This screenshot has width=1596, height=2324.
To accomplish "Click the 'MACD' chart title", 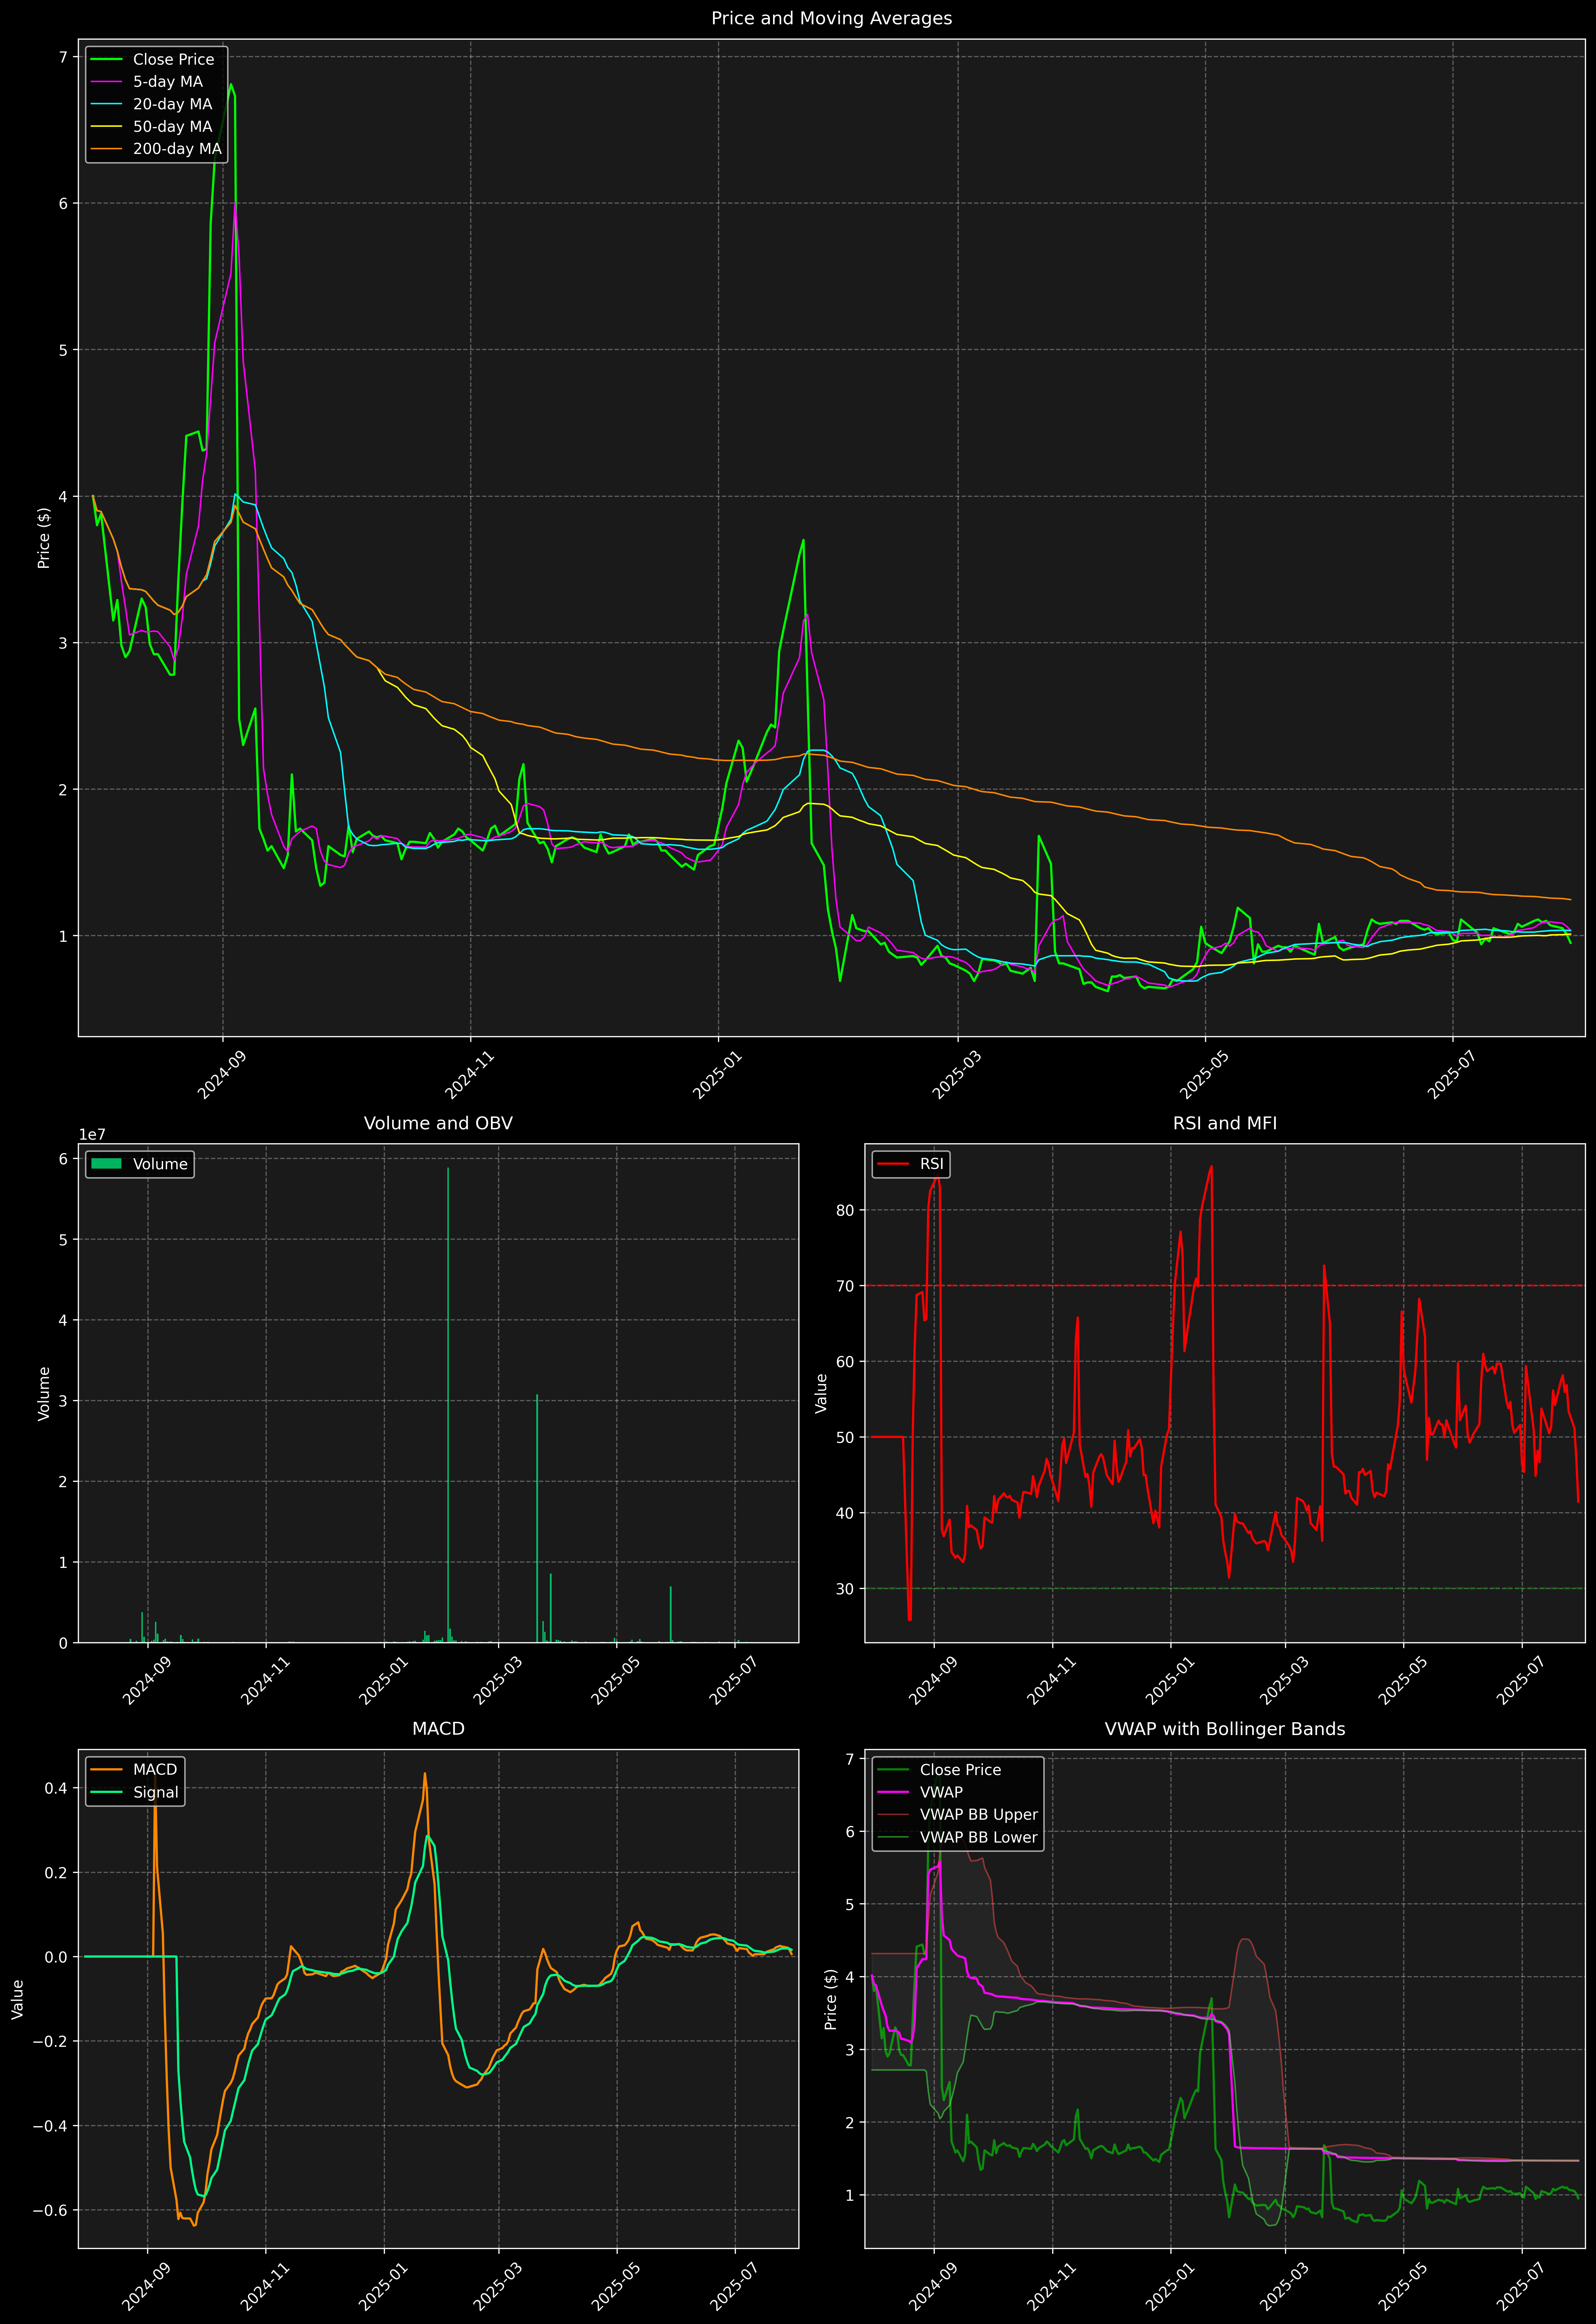I will click(x=438, y=1729).
